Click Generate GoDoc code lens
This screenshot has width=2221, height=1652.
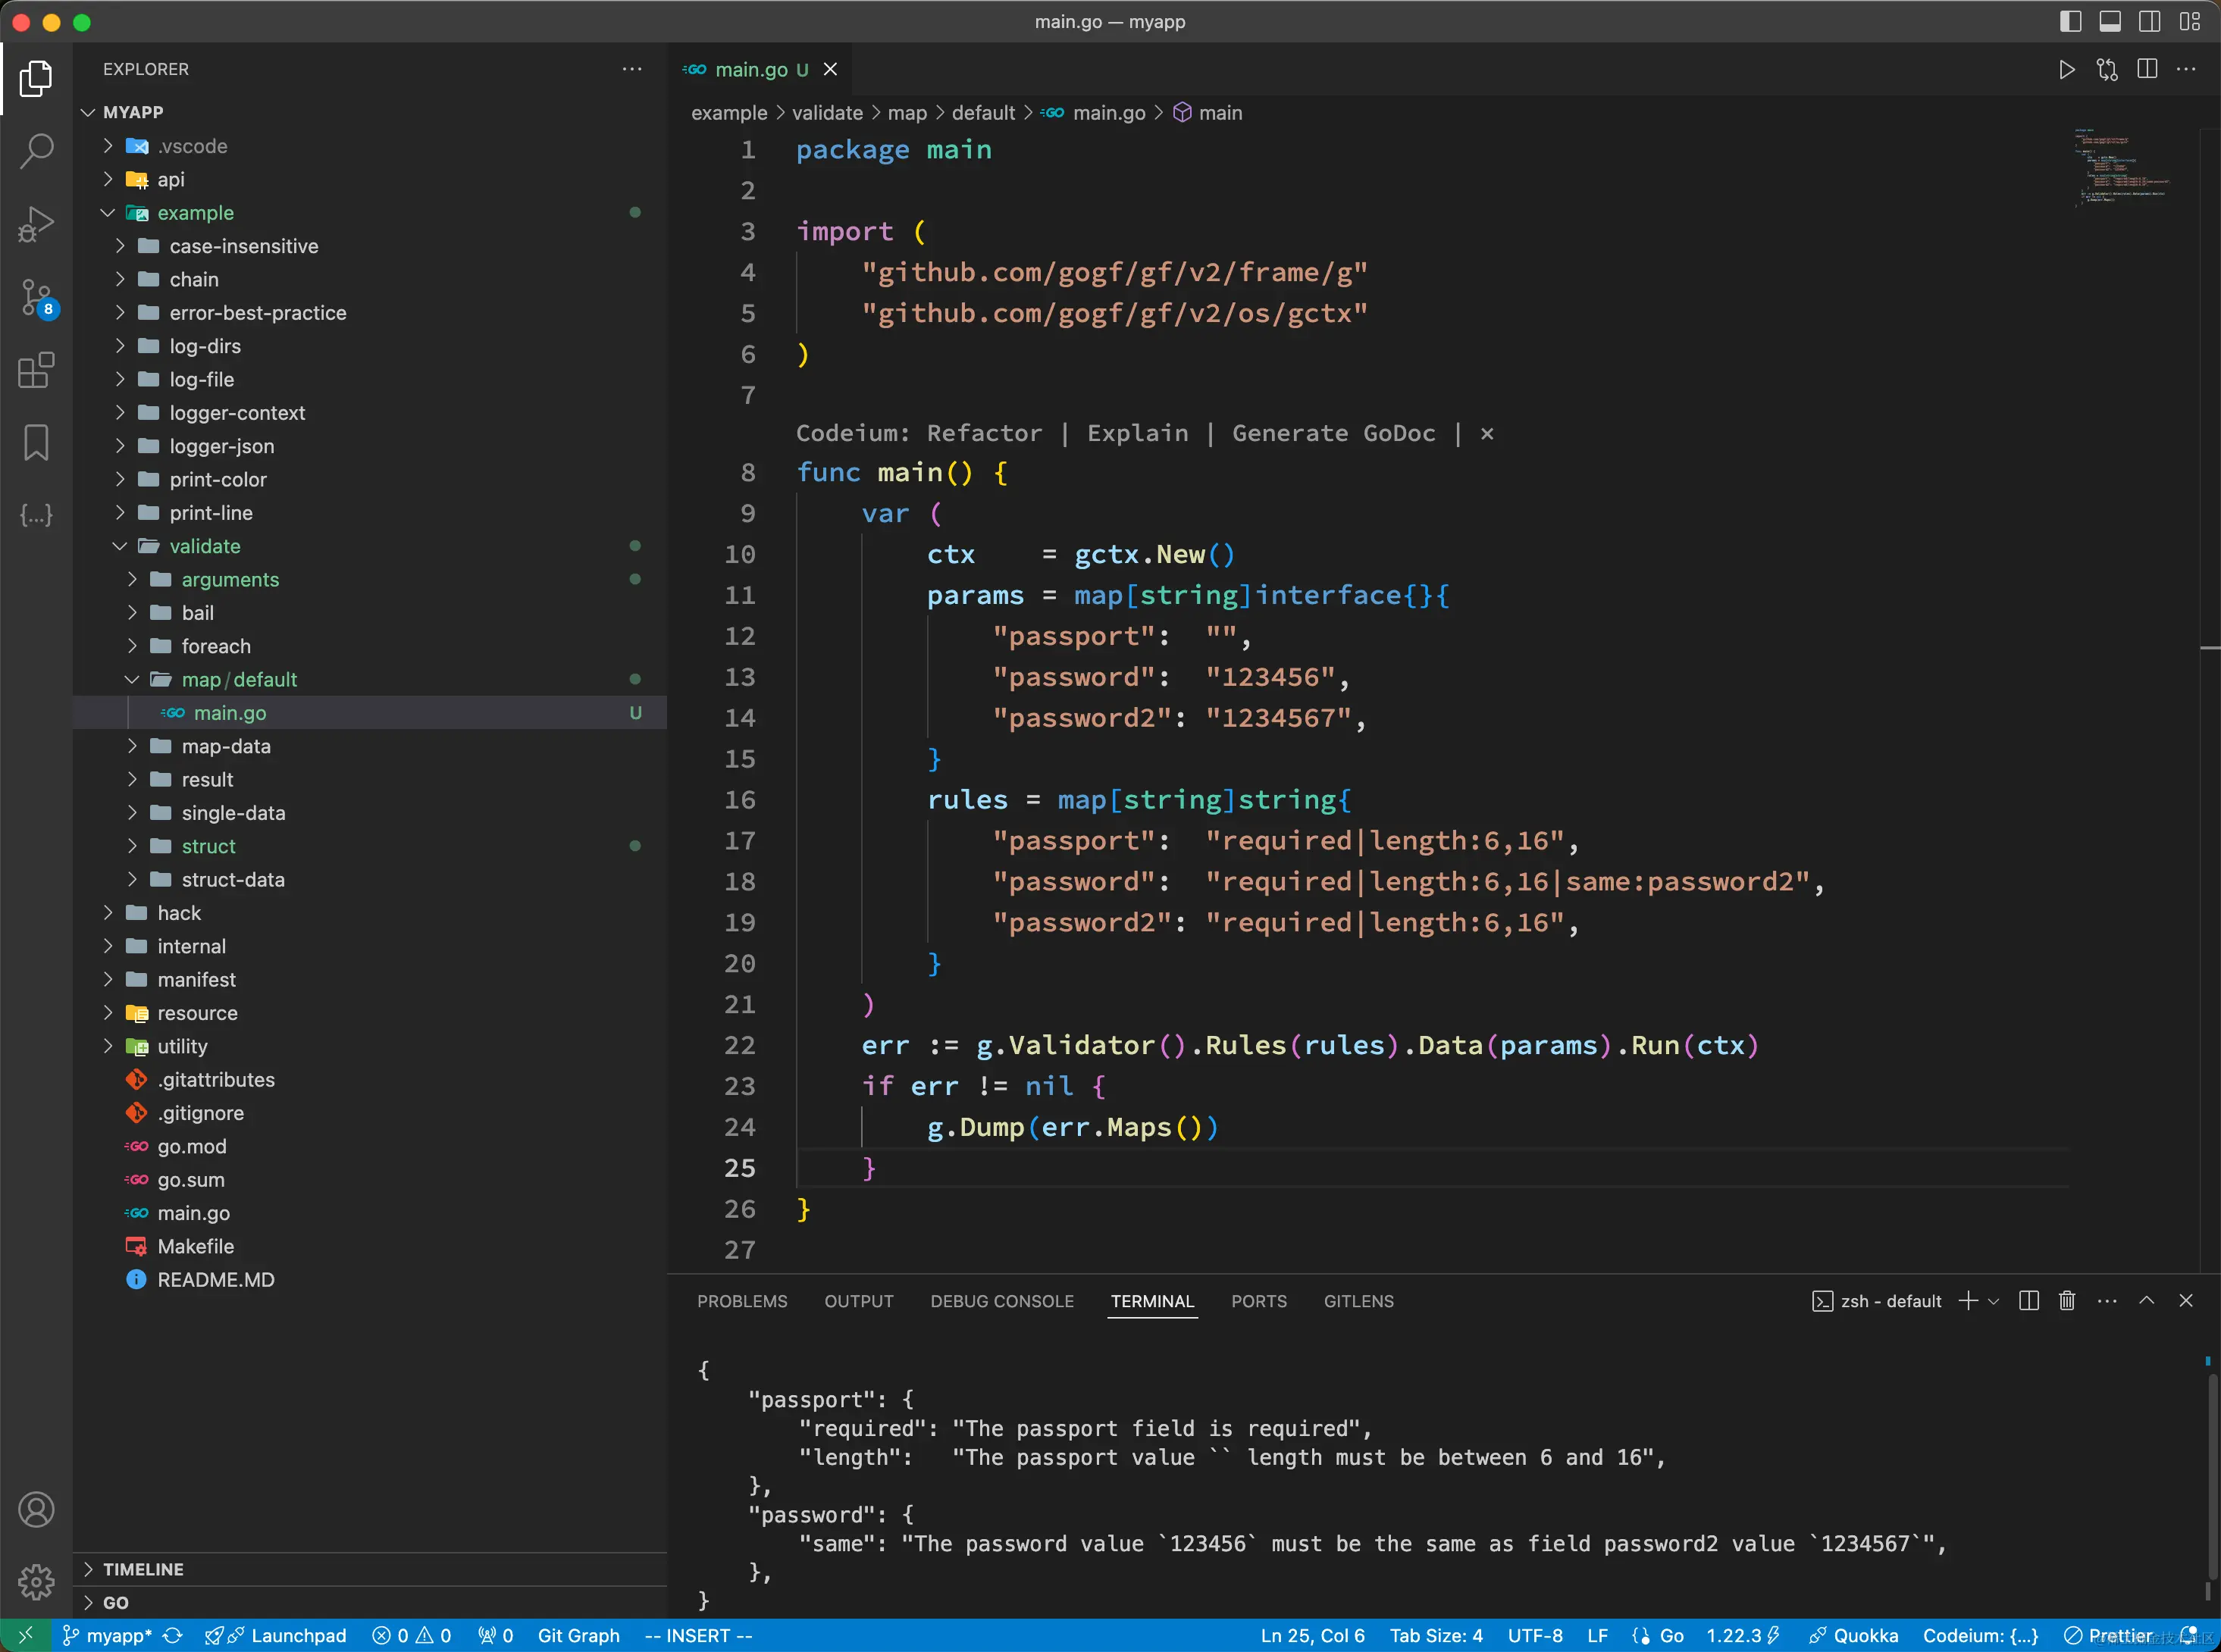click(1333, 433)
